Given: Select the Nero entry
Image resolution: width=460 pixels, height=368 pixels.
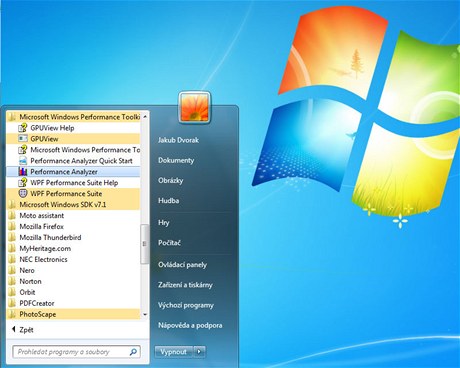Looking at the screenshot, I should coord(73,270).
